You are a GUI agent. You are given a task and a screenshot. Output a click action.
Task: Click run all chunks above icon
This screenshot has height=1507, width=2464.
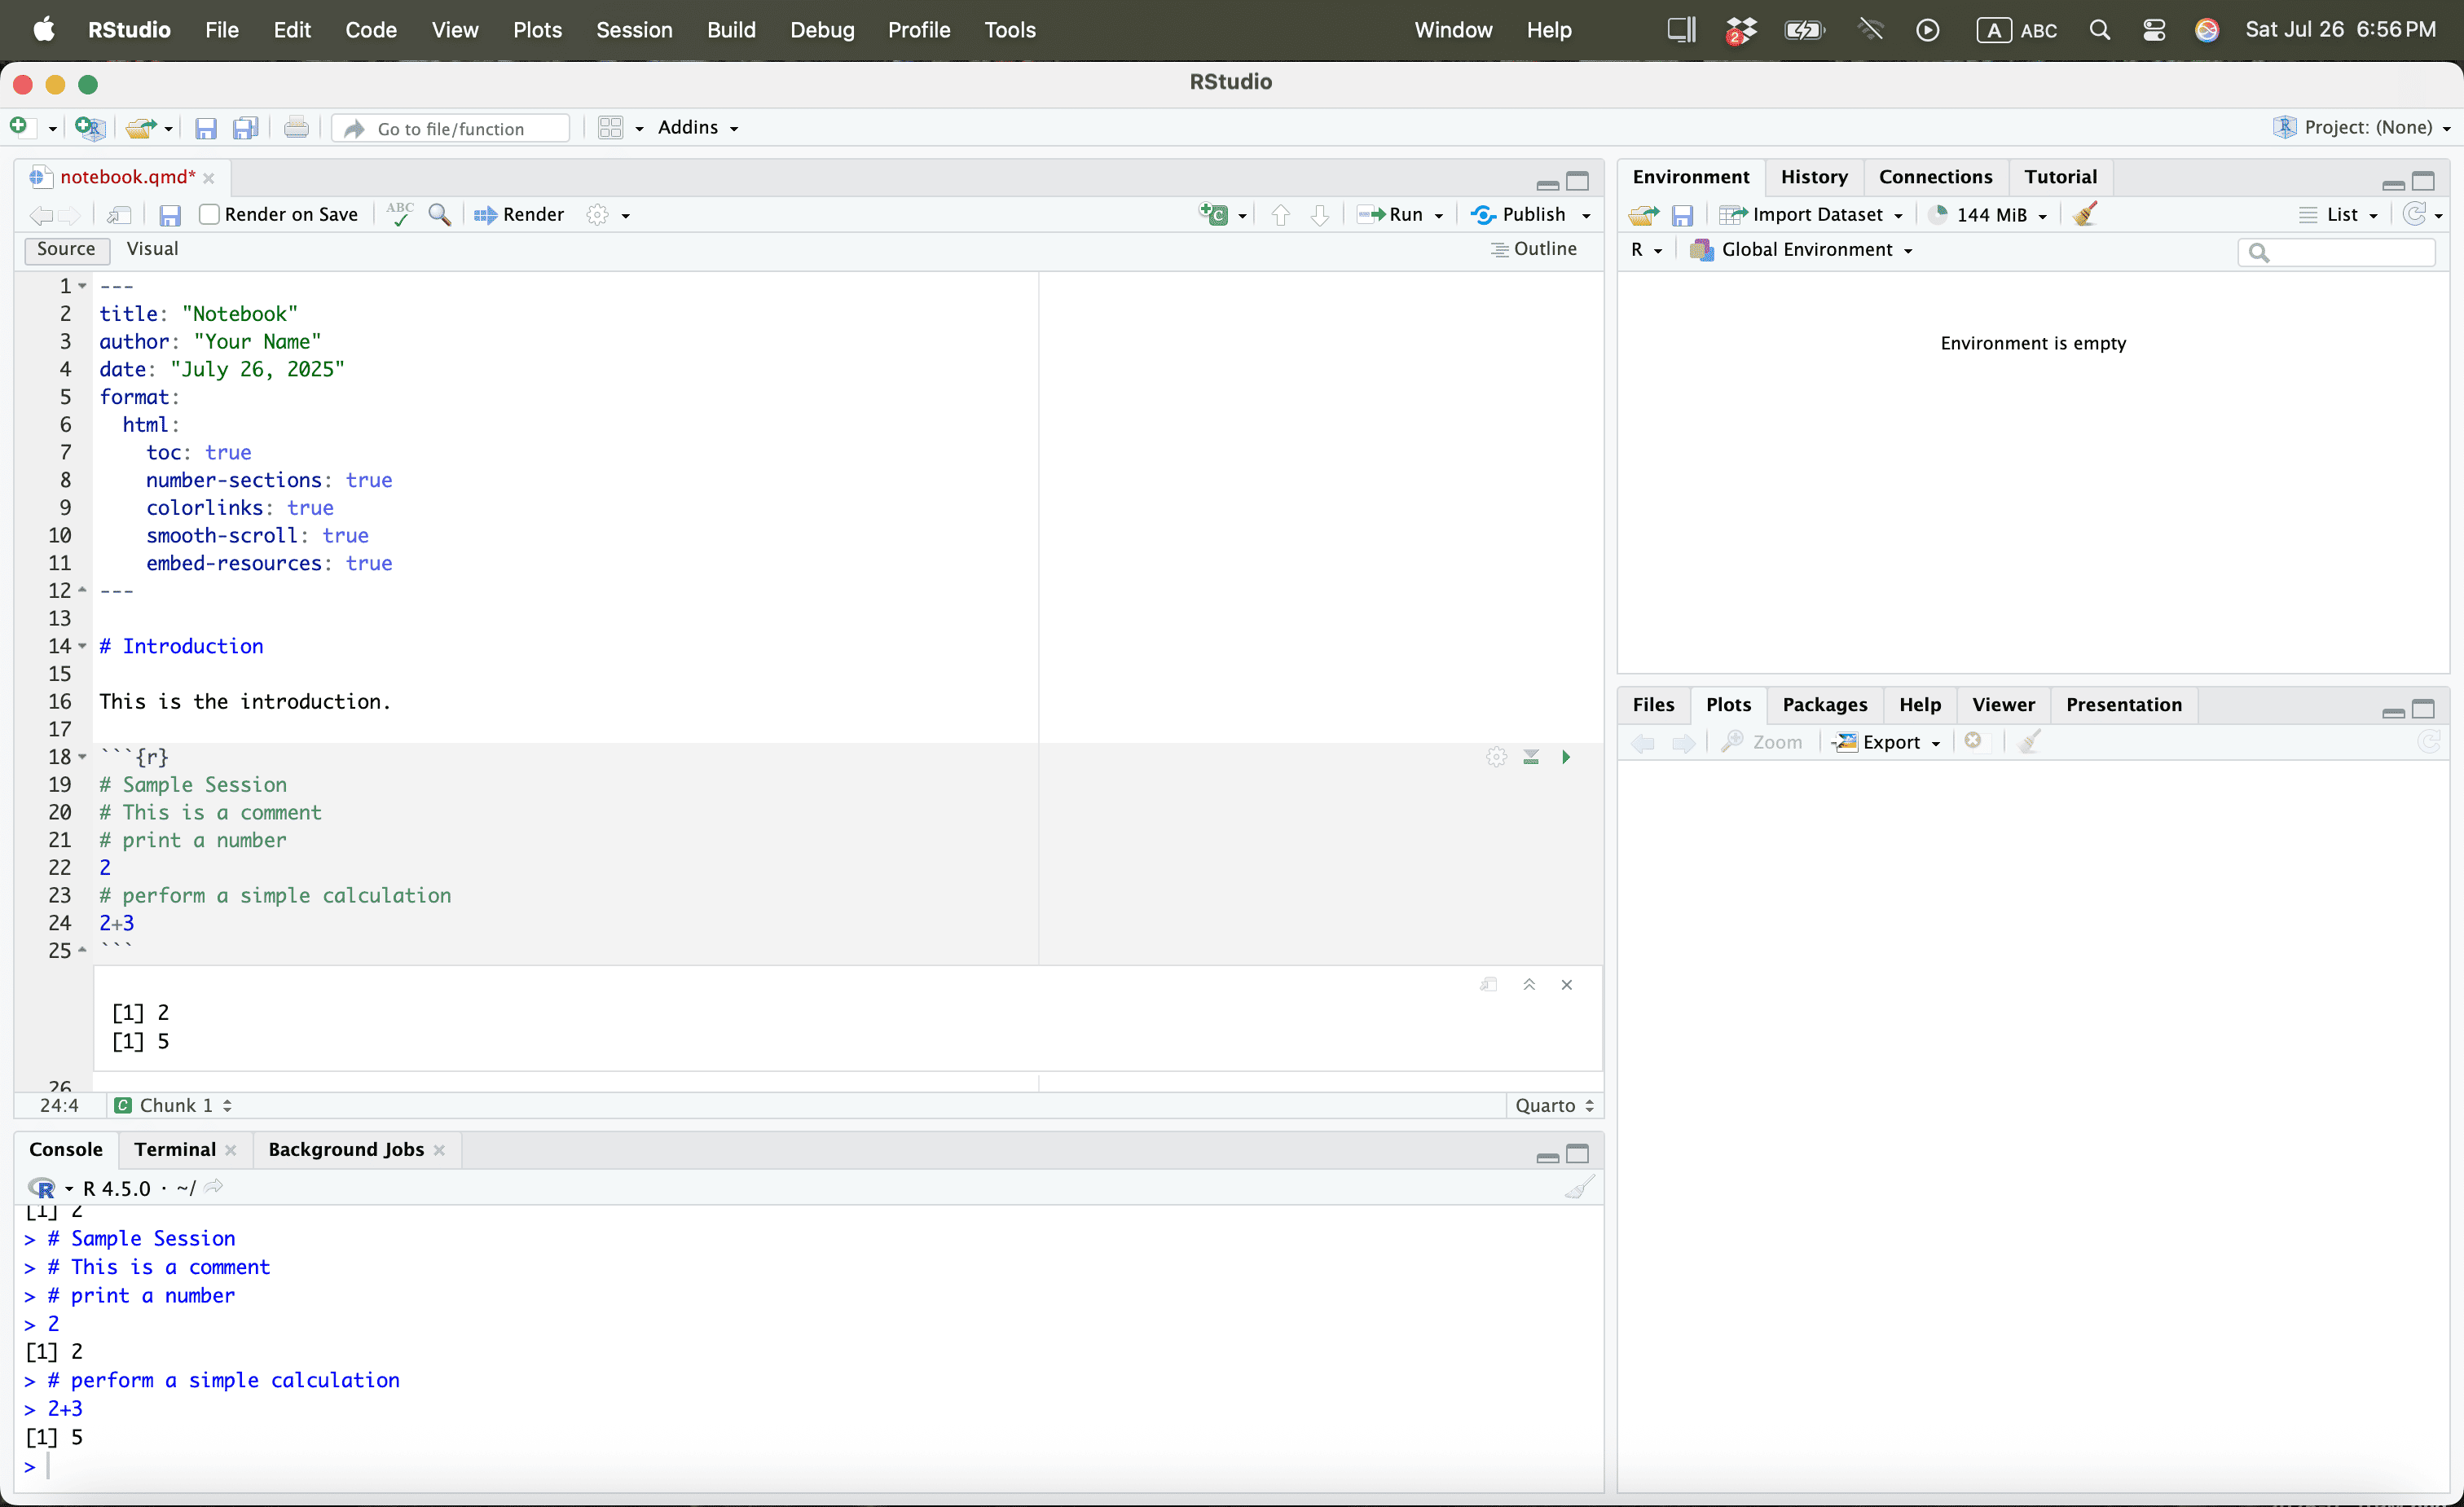(x=1531, y=757)
